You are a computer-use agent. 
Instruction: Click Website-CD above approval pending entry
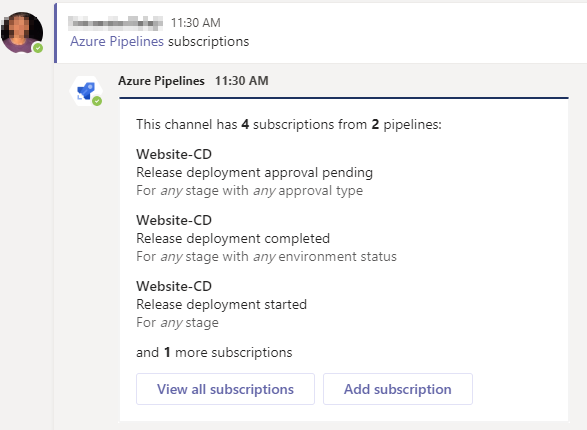pos(174,154)
